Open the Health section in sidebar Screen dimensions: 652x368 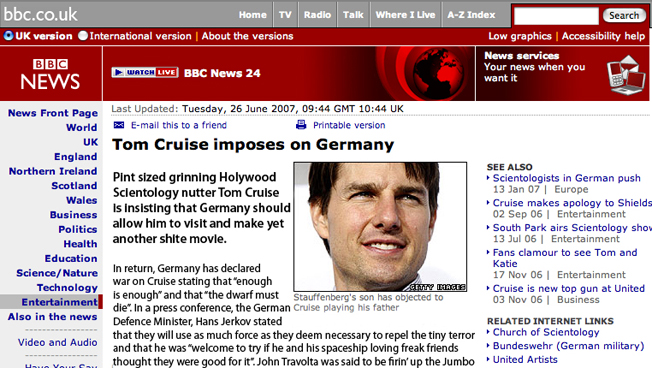point(80,244)
